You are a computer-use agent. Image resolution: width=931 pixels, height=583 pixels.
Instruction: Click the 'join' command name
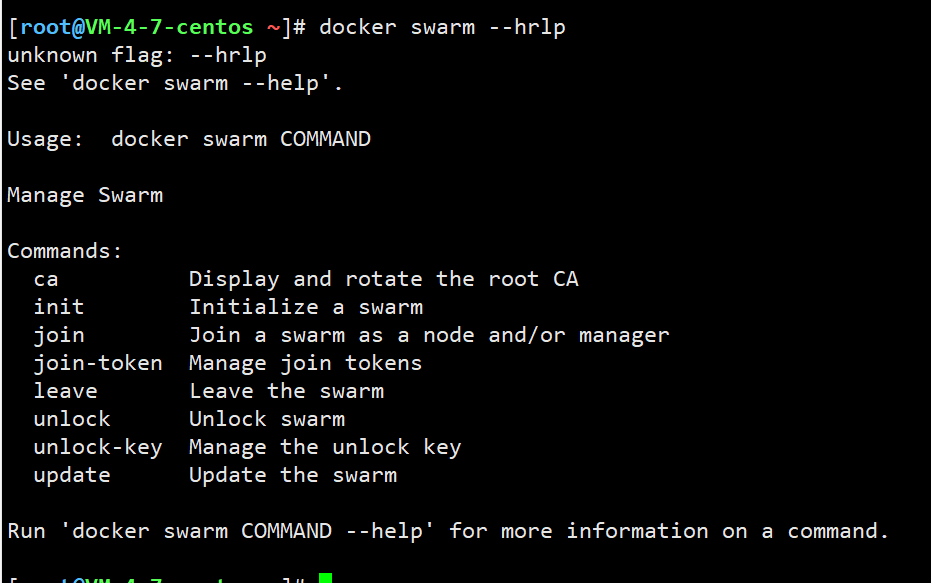[x=59, y=335]
